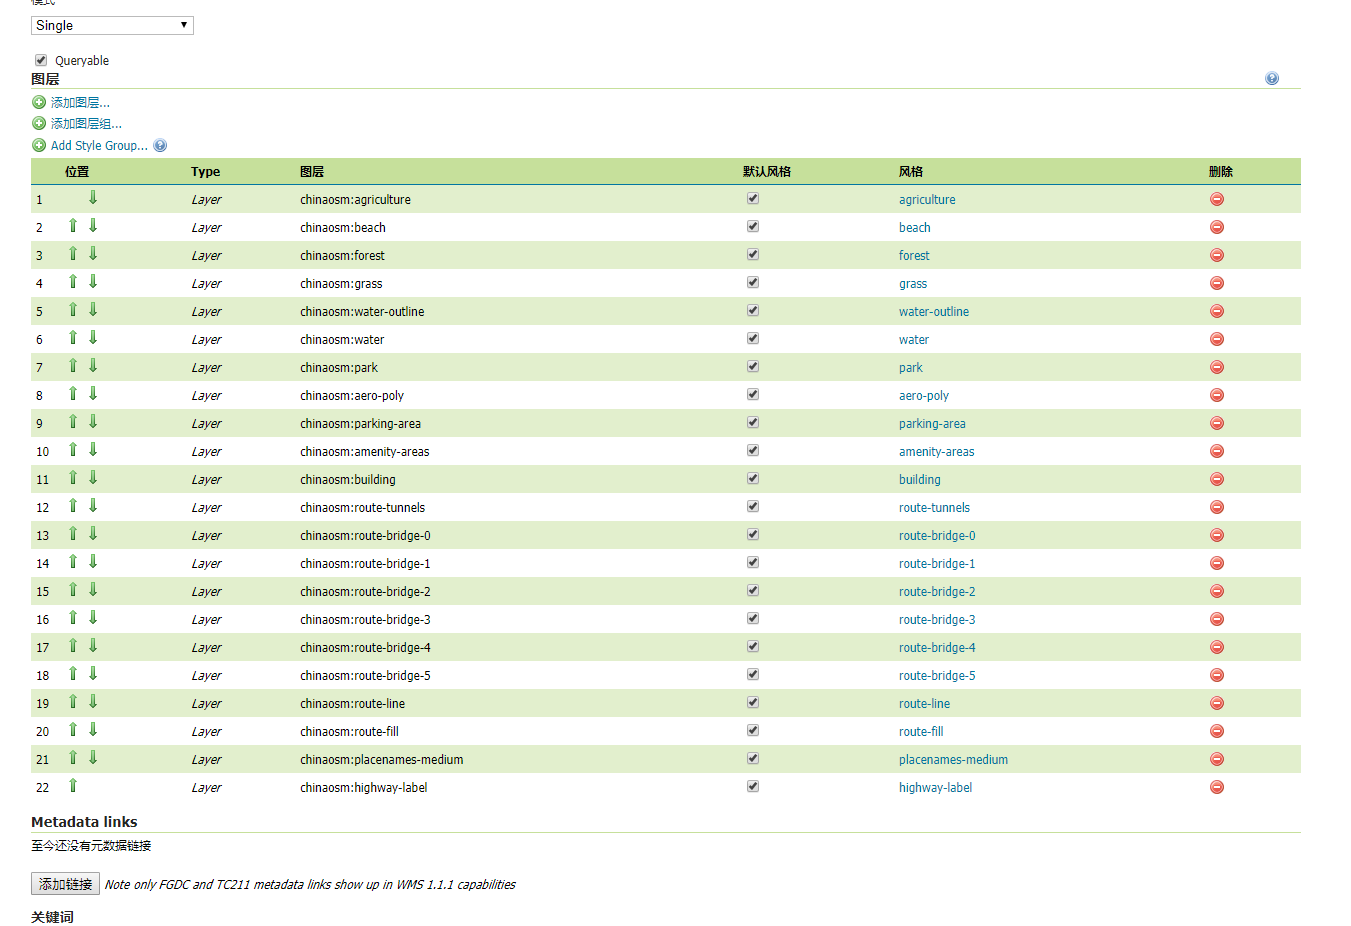This screenshot has width=1351, height=926.
Task: Open the highway-label style link
Action: click(x=935, y=787)
